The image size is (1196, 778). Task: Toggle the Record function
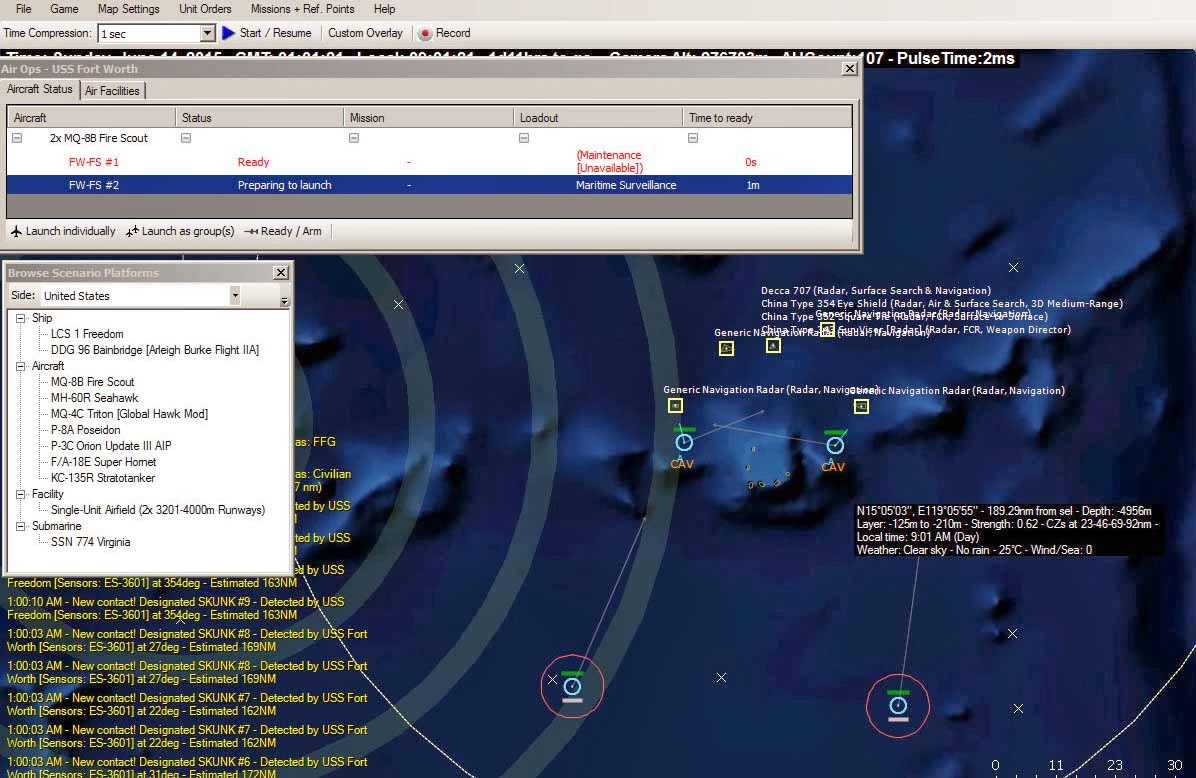424,32
